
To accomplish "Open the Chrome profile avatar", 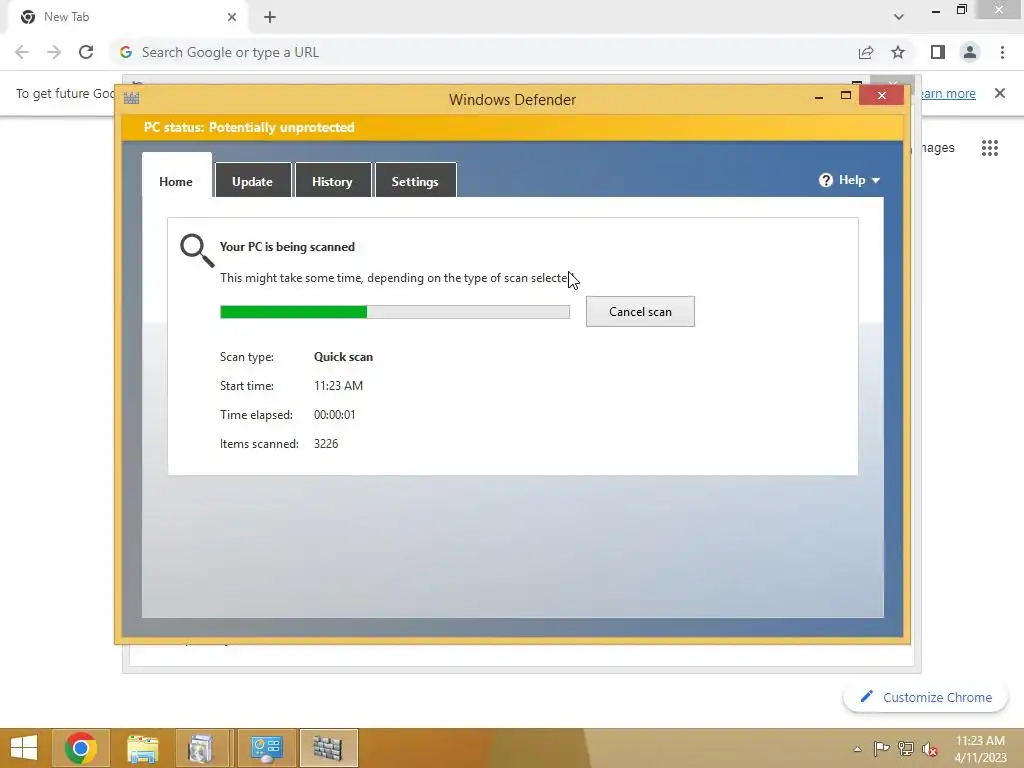I will coord(970,52).
